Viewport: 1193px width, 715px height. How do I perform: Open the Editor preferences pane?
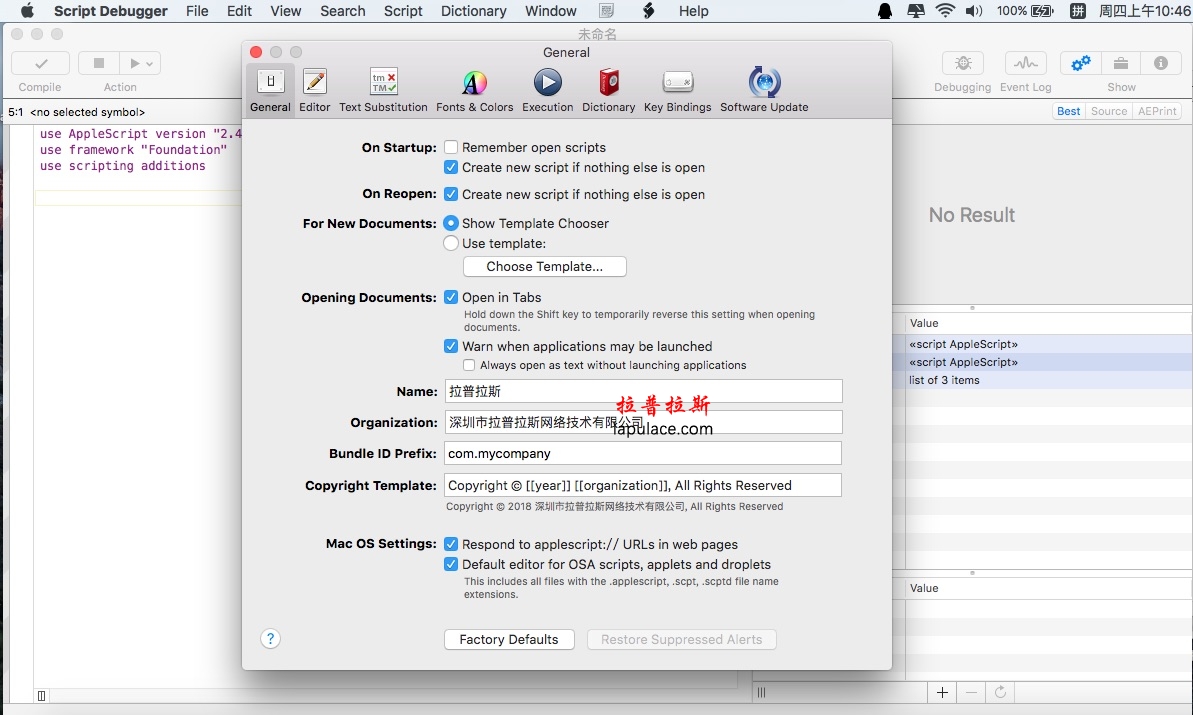click(x=314, y=91)
